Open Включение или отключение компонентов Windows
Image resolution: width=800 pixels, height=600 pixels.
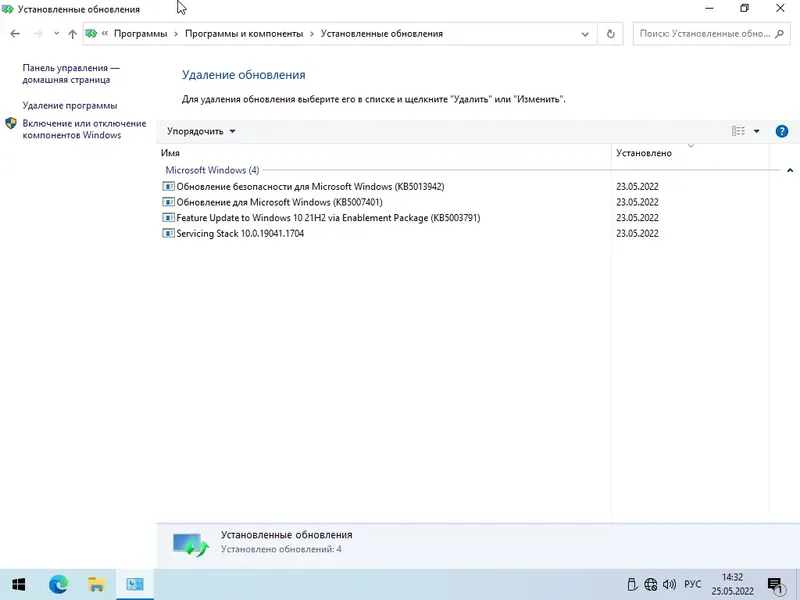click(84, 129)
